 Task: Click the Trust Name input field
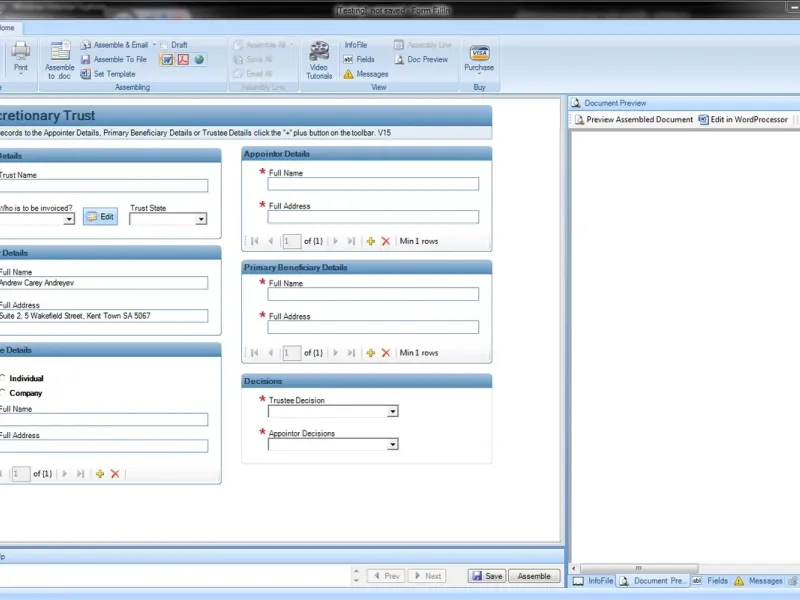(x=104, y=185)
